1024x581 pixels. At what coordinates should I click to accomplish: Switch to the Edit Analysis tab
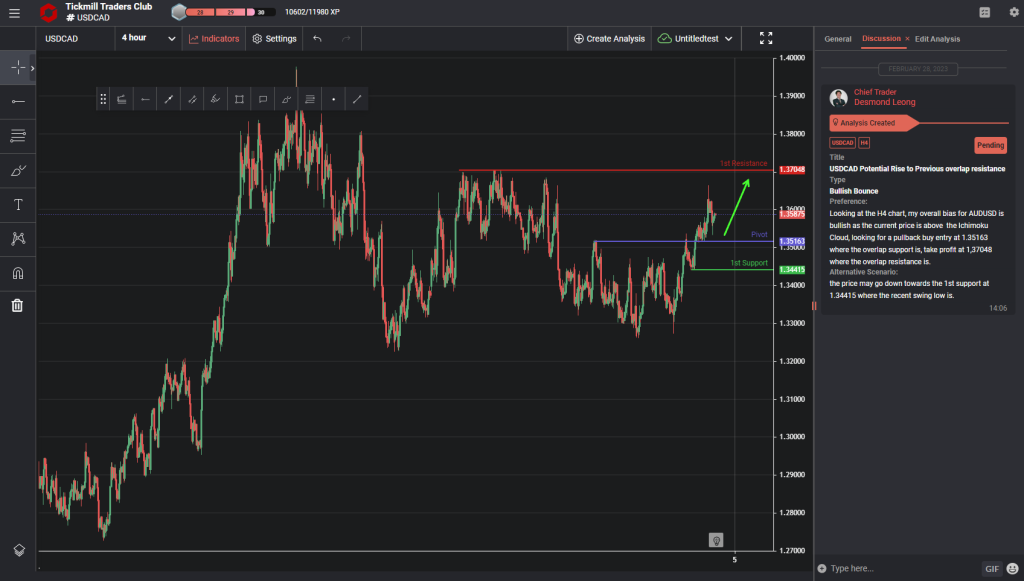pyautogui.click(x=937, y=38)
